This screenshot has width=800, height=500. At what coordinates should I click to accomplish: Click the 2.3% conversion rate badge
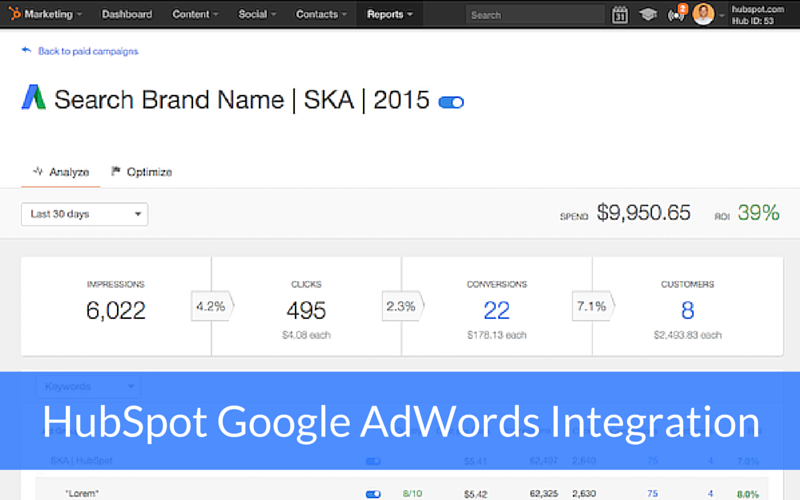coord(403,306)
